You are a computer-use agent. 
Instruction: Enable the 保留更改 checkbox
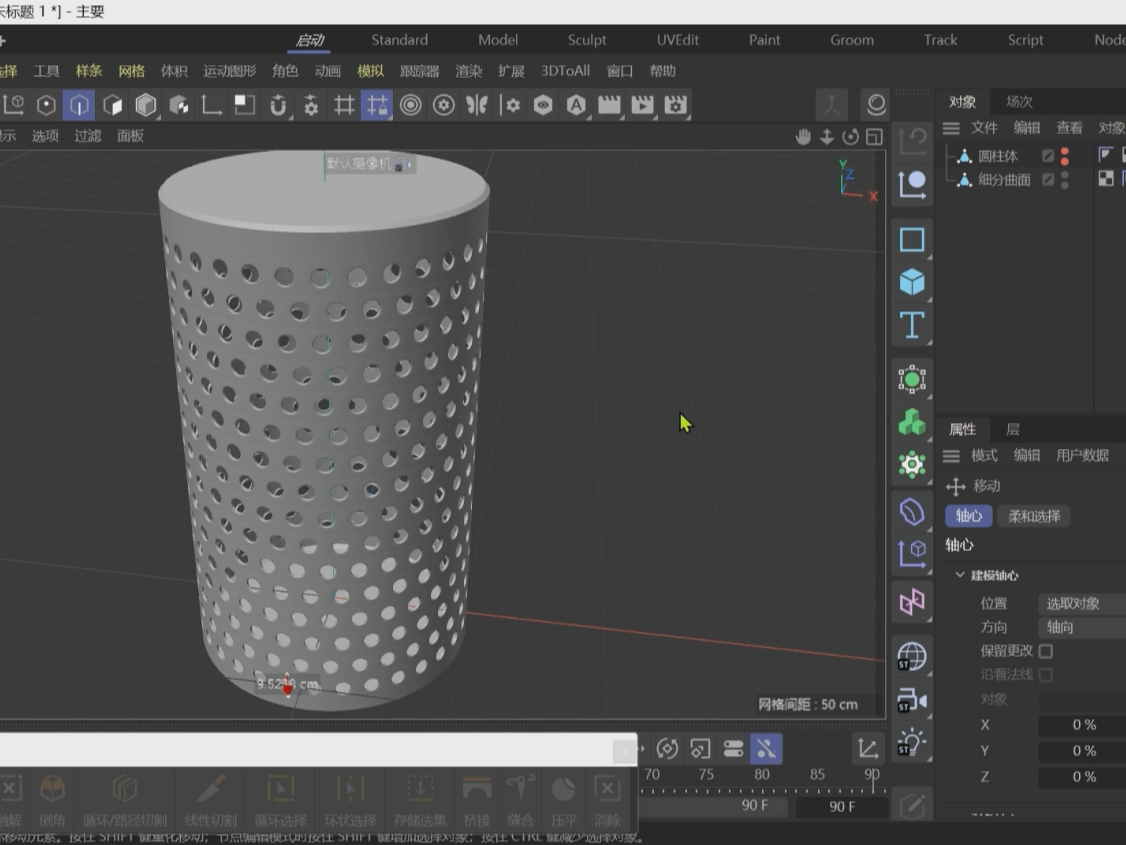1045,651
